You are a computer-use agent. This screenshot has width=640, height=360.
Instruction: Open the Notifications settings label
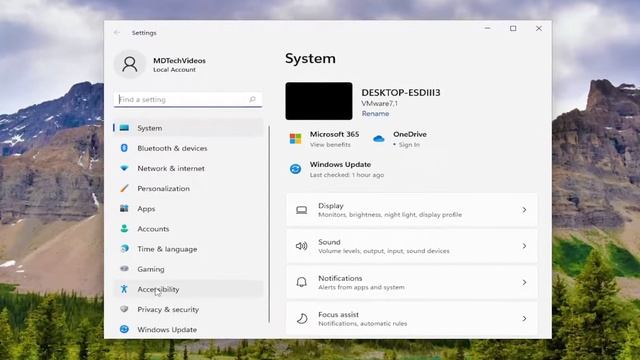point(340,278)
